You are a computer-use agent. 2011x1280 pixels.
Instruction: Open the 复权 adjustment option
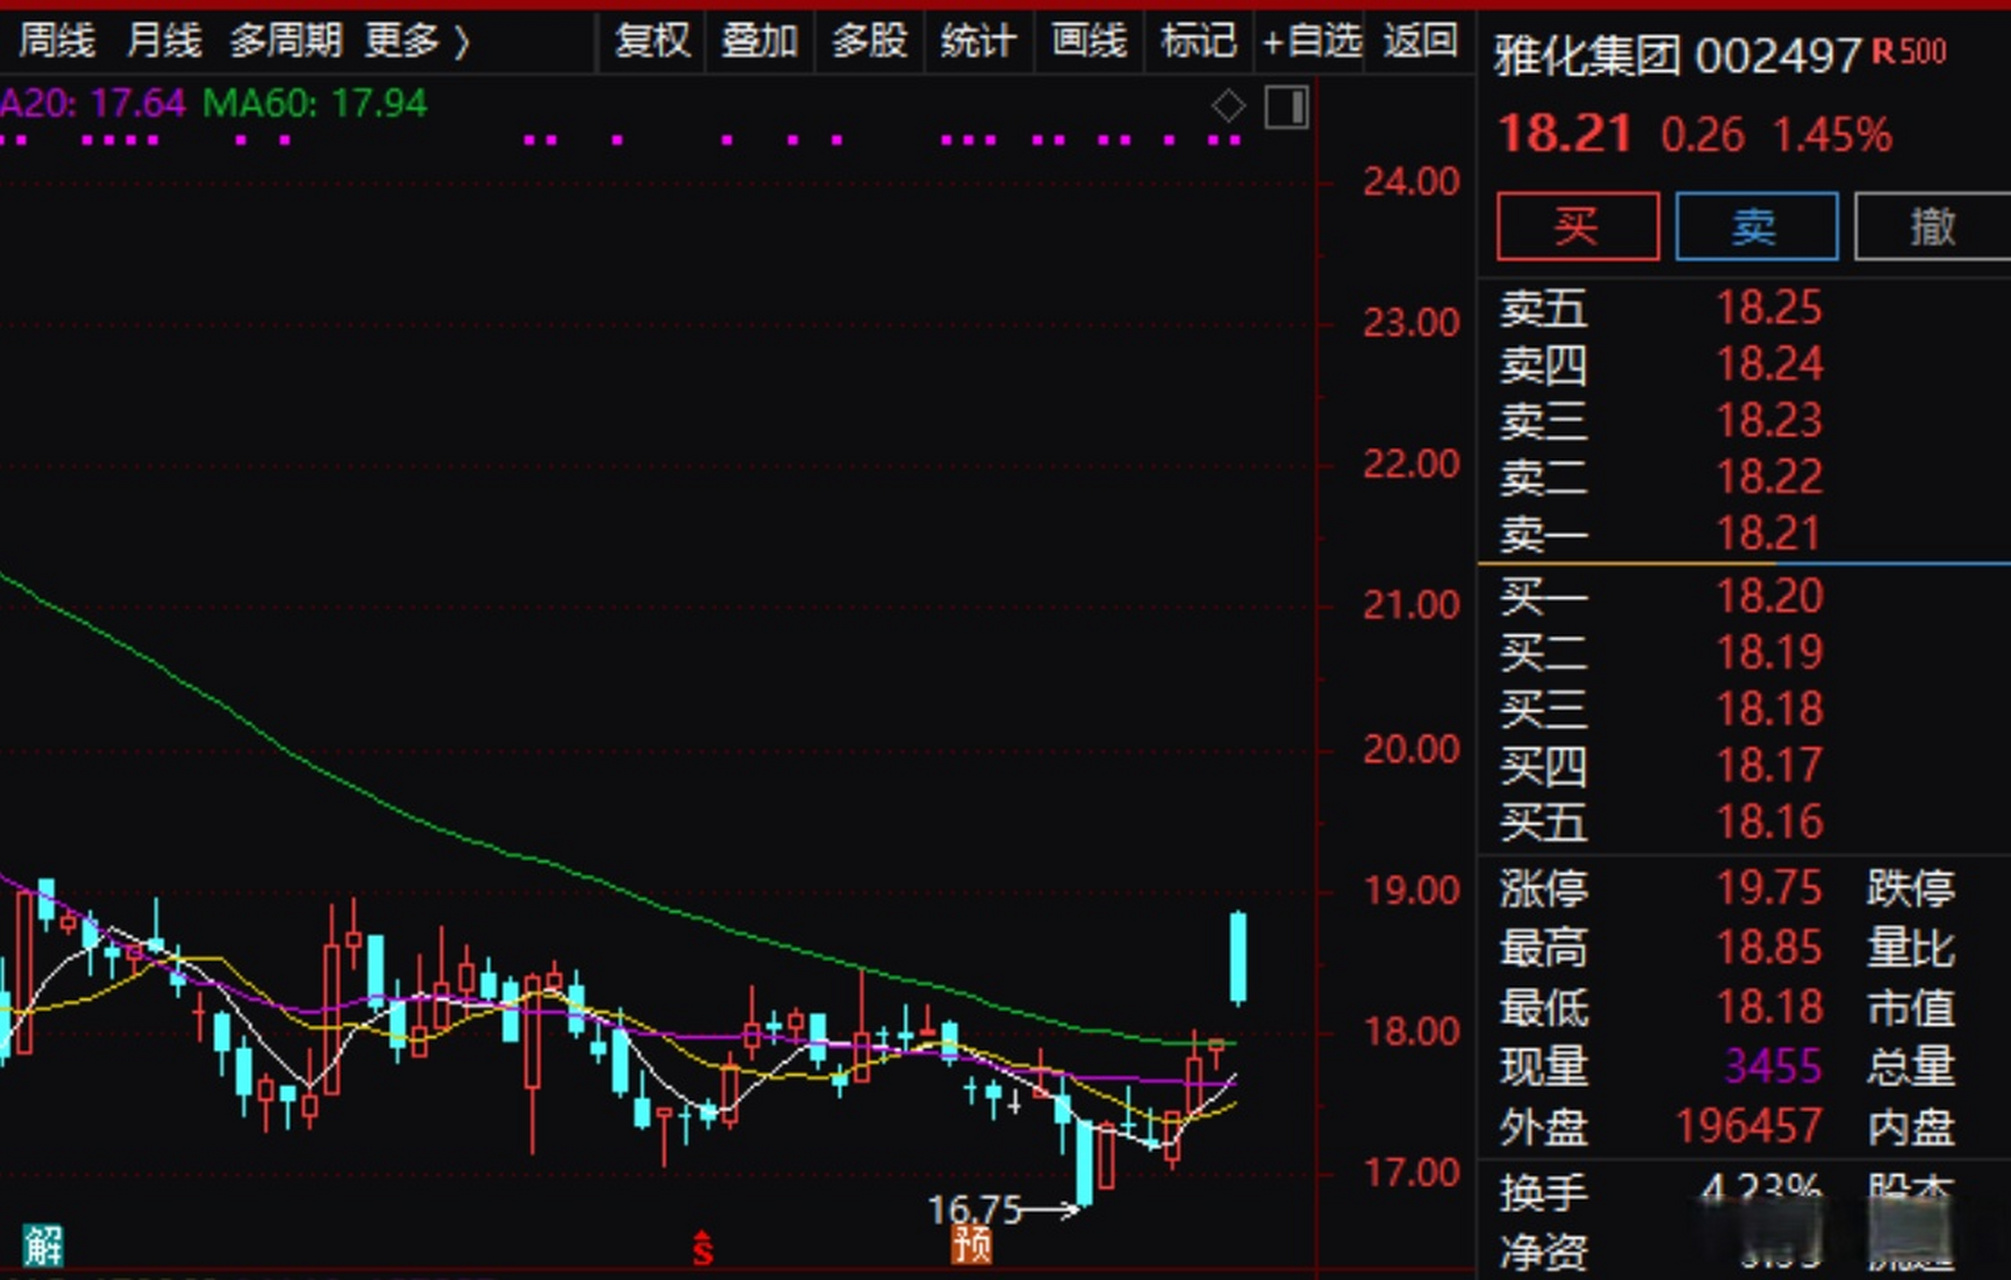[652, 41]
